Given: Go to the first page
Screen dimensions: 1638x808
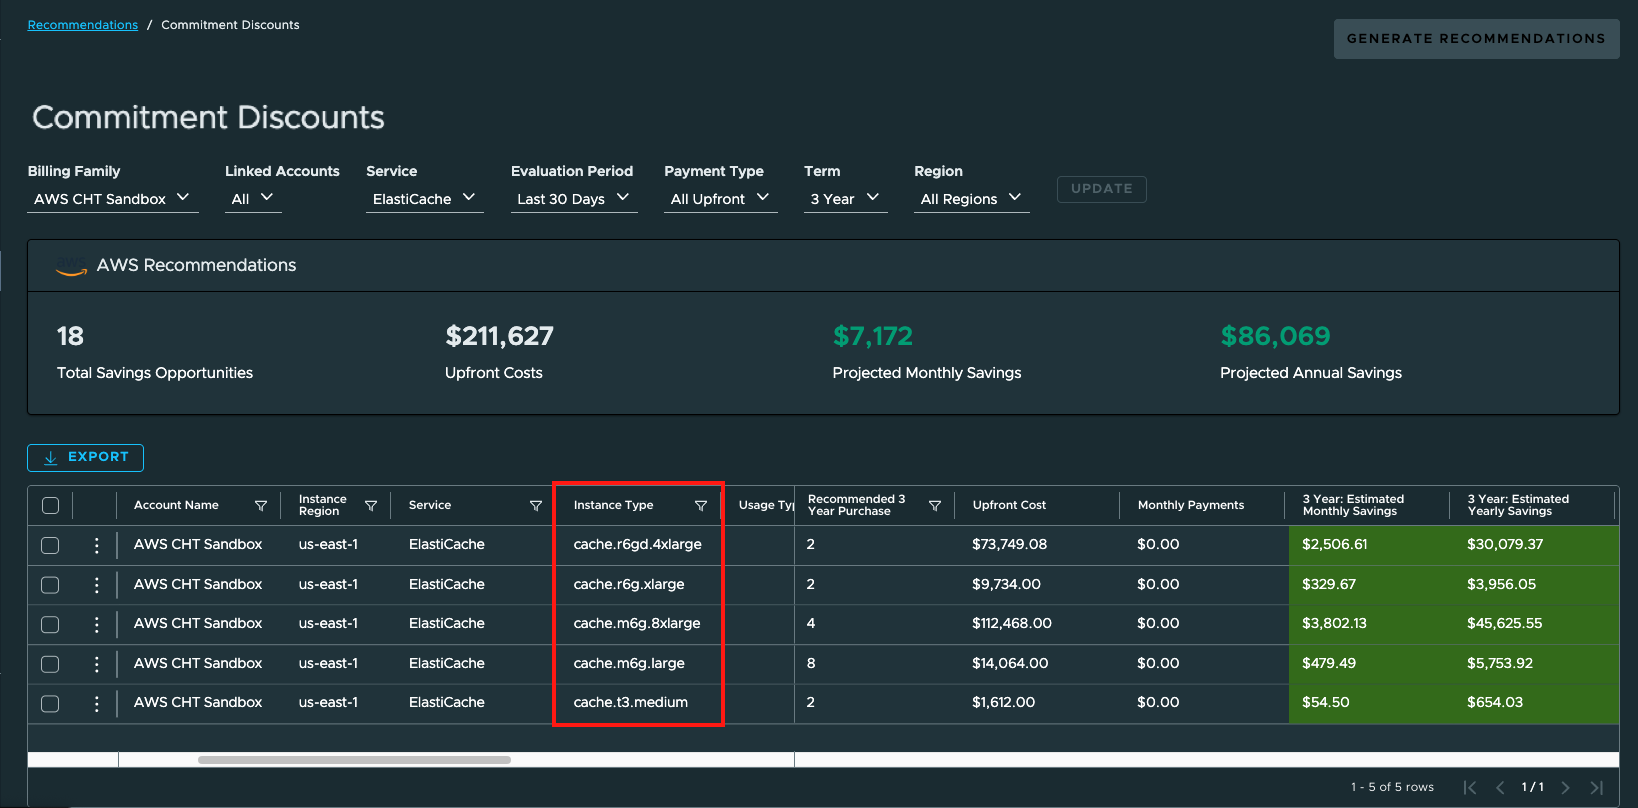Looking at the screenshot, I should click(1469, 788).
